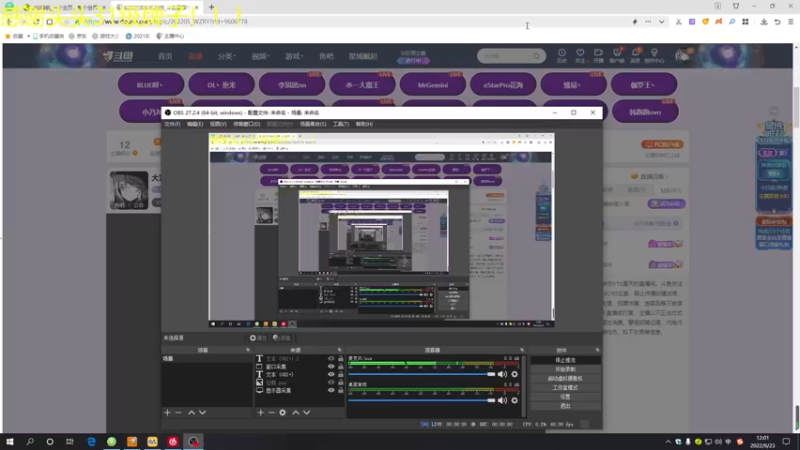Remove the selected source with the minus icon
This screenshot has width=800, height=450.
271,412
